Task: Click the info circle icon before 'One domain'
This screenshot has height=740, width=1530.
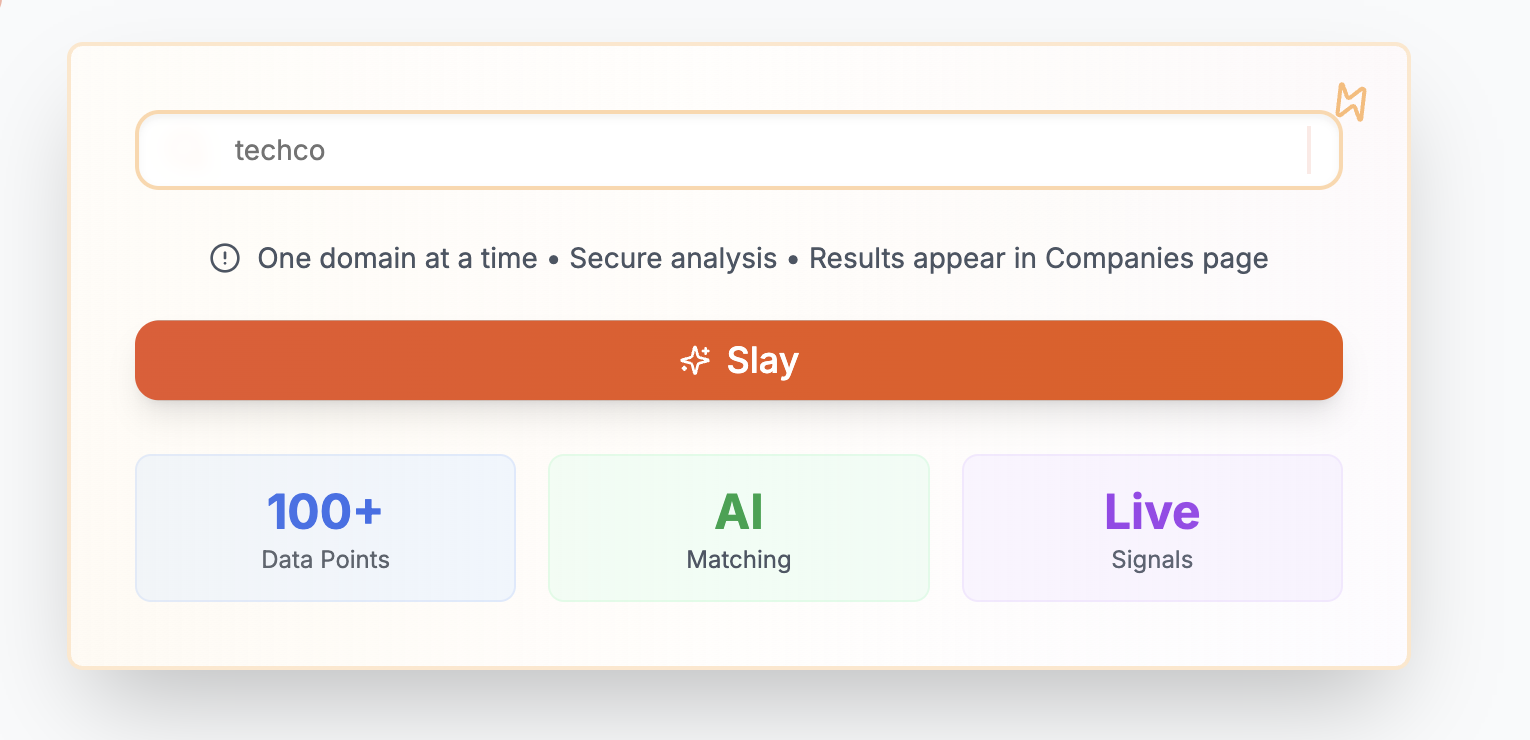Action: click(x=225, y=258)
